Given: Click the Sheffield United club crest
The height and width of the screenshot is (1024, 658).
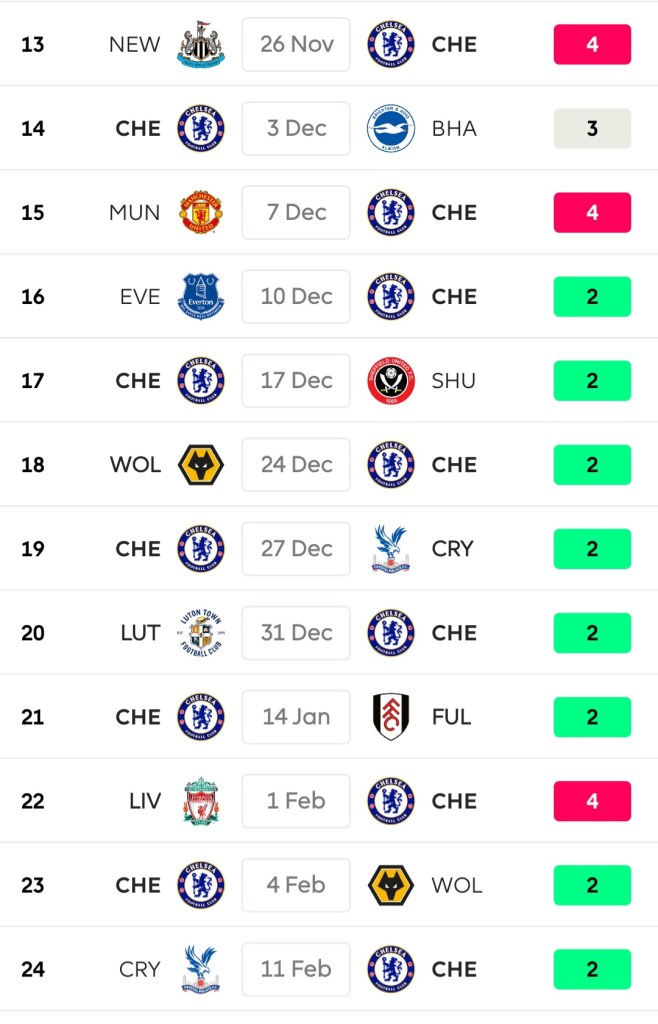Looking at the screenshot, I should pos(391,381).
